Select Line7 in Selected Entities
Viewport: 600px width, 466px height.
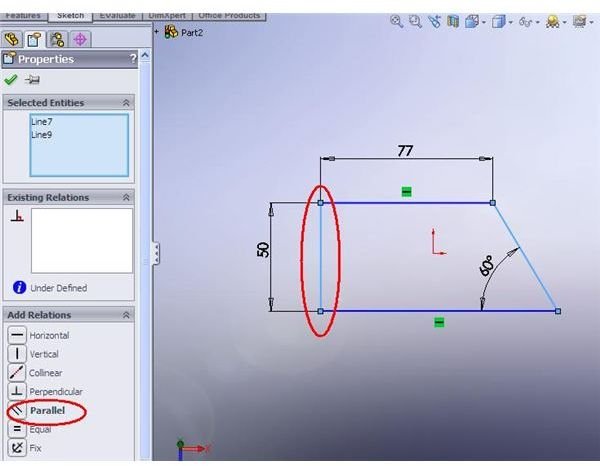[42, 122]
